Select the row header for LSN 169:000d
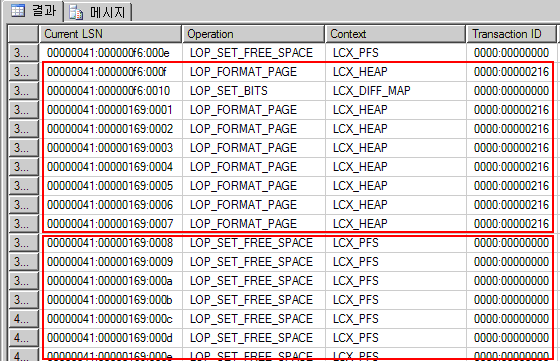Viewport: 560px width, 364px height. pyautogui.click(x=23, y=338)
